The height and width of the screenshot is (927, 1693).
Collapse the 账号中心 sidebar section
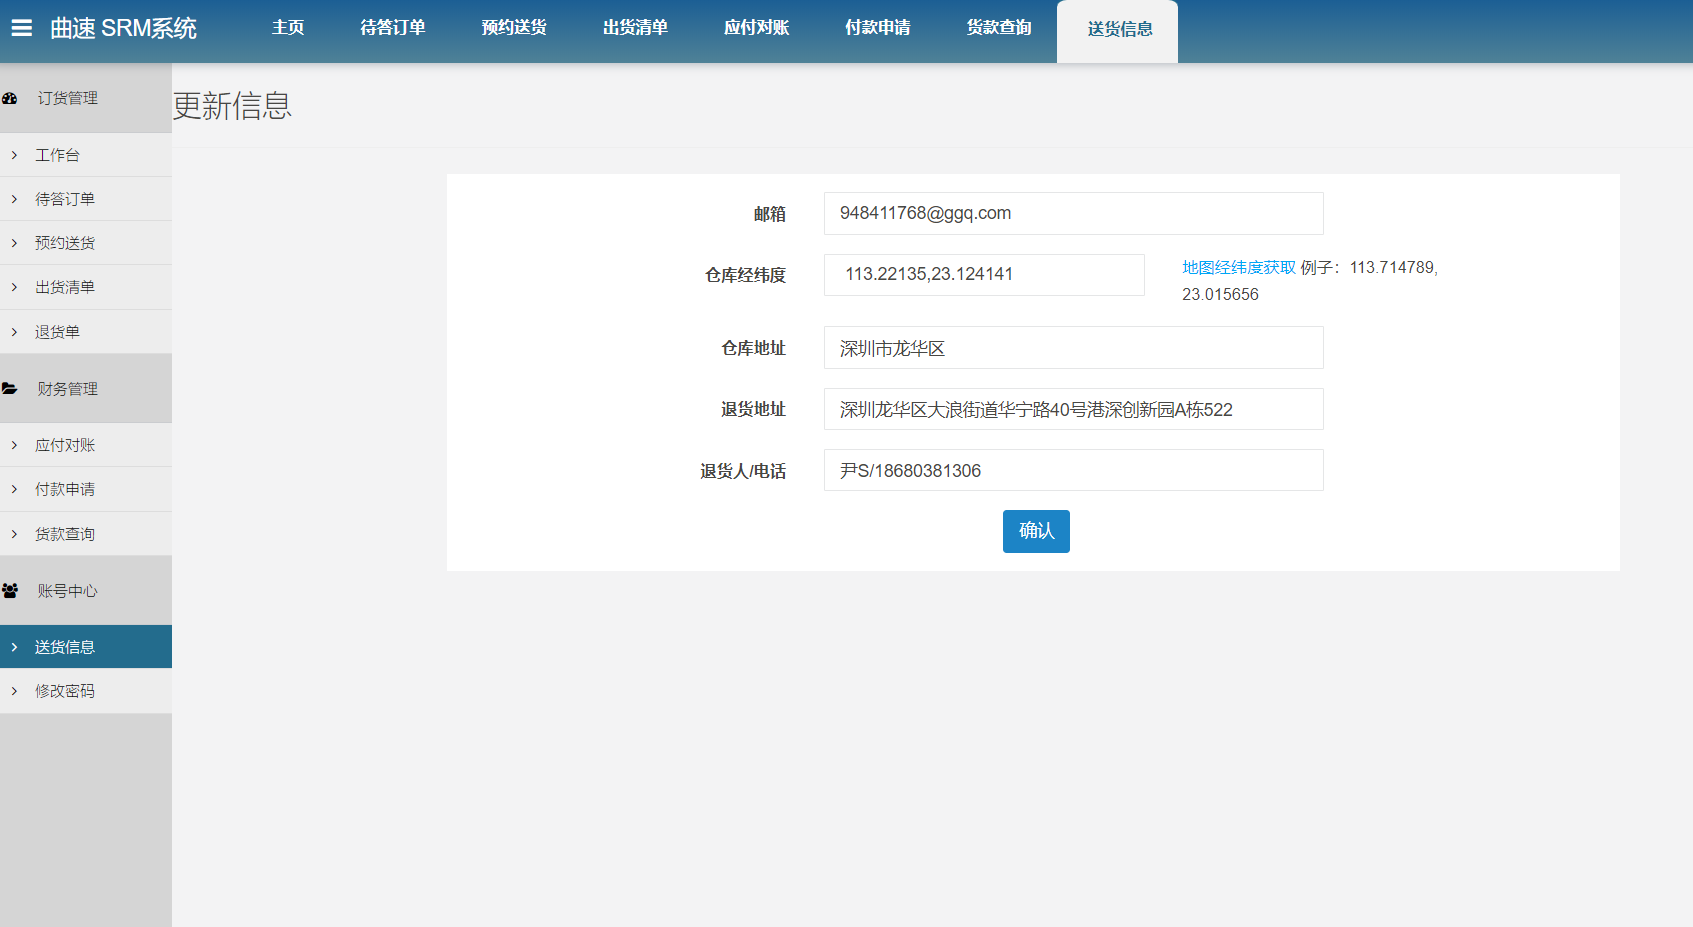coord(86,591)
